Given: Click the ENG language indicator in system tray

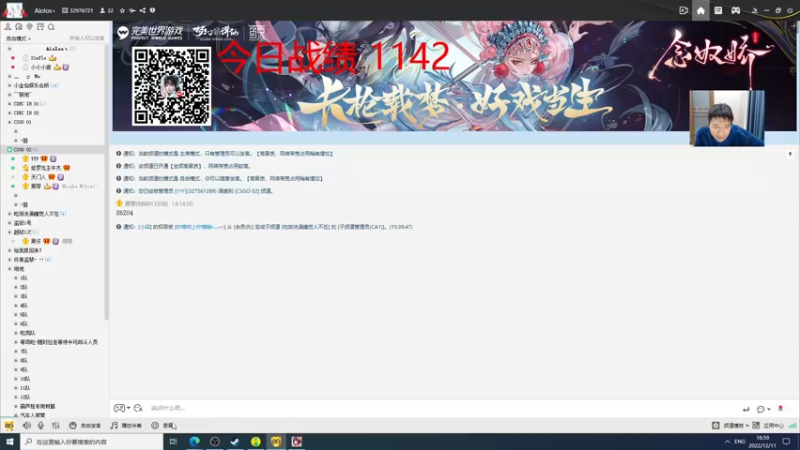Looking at the screenshot, I should pos(740,441).
